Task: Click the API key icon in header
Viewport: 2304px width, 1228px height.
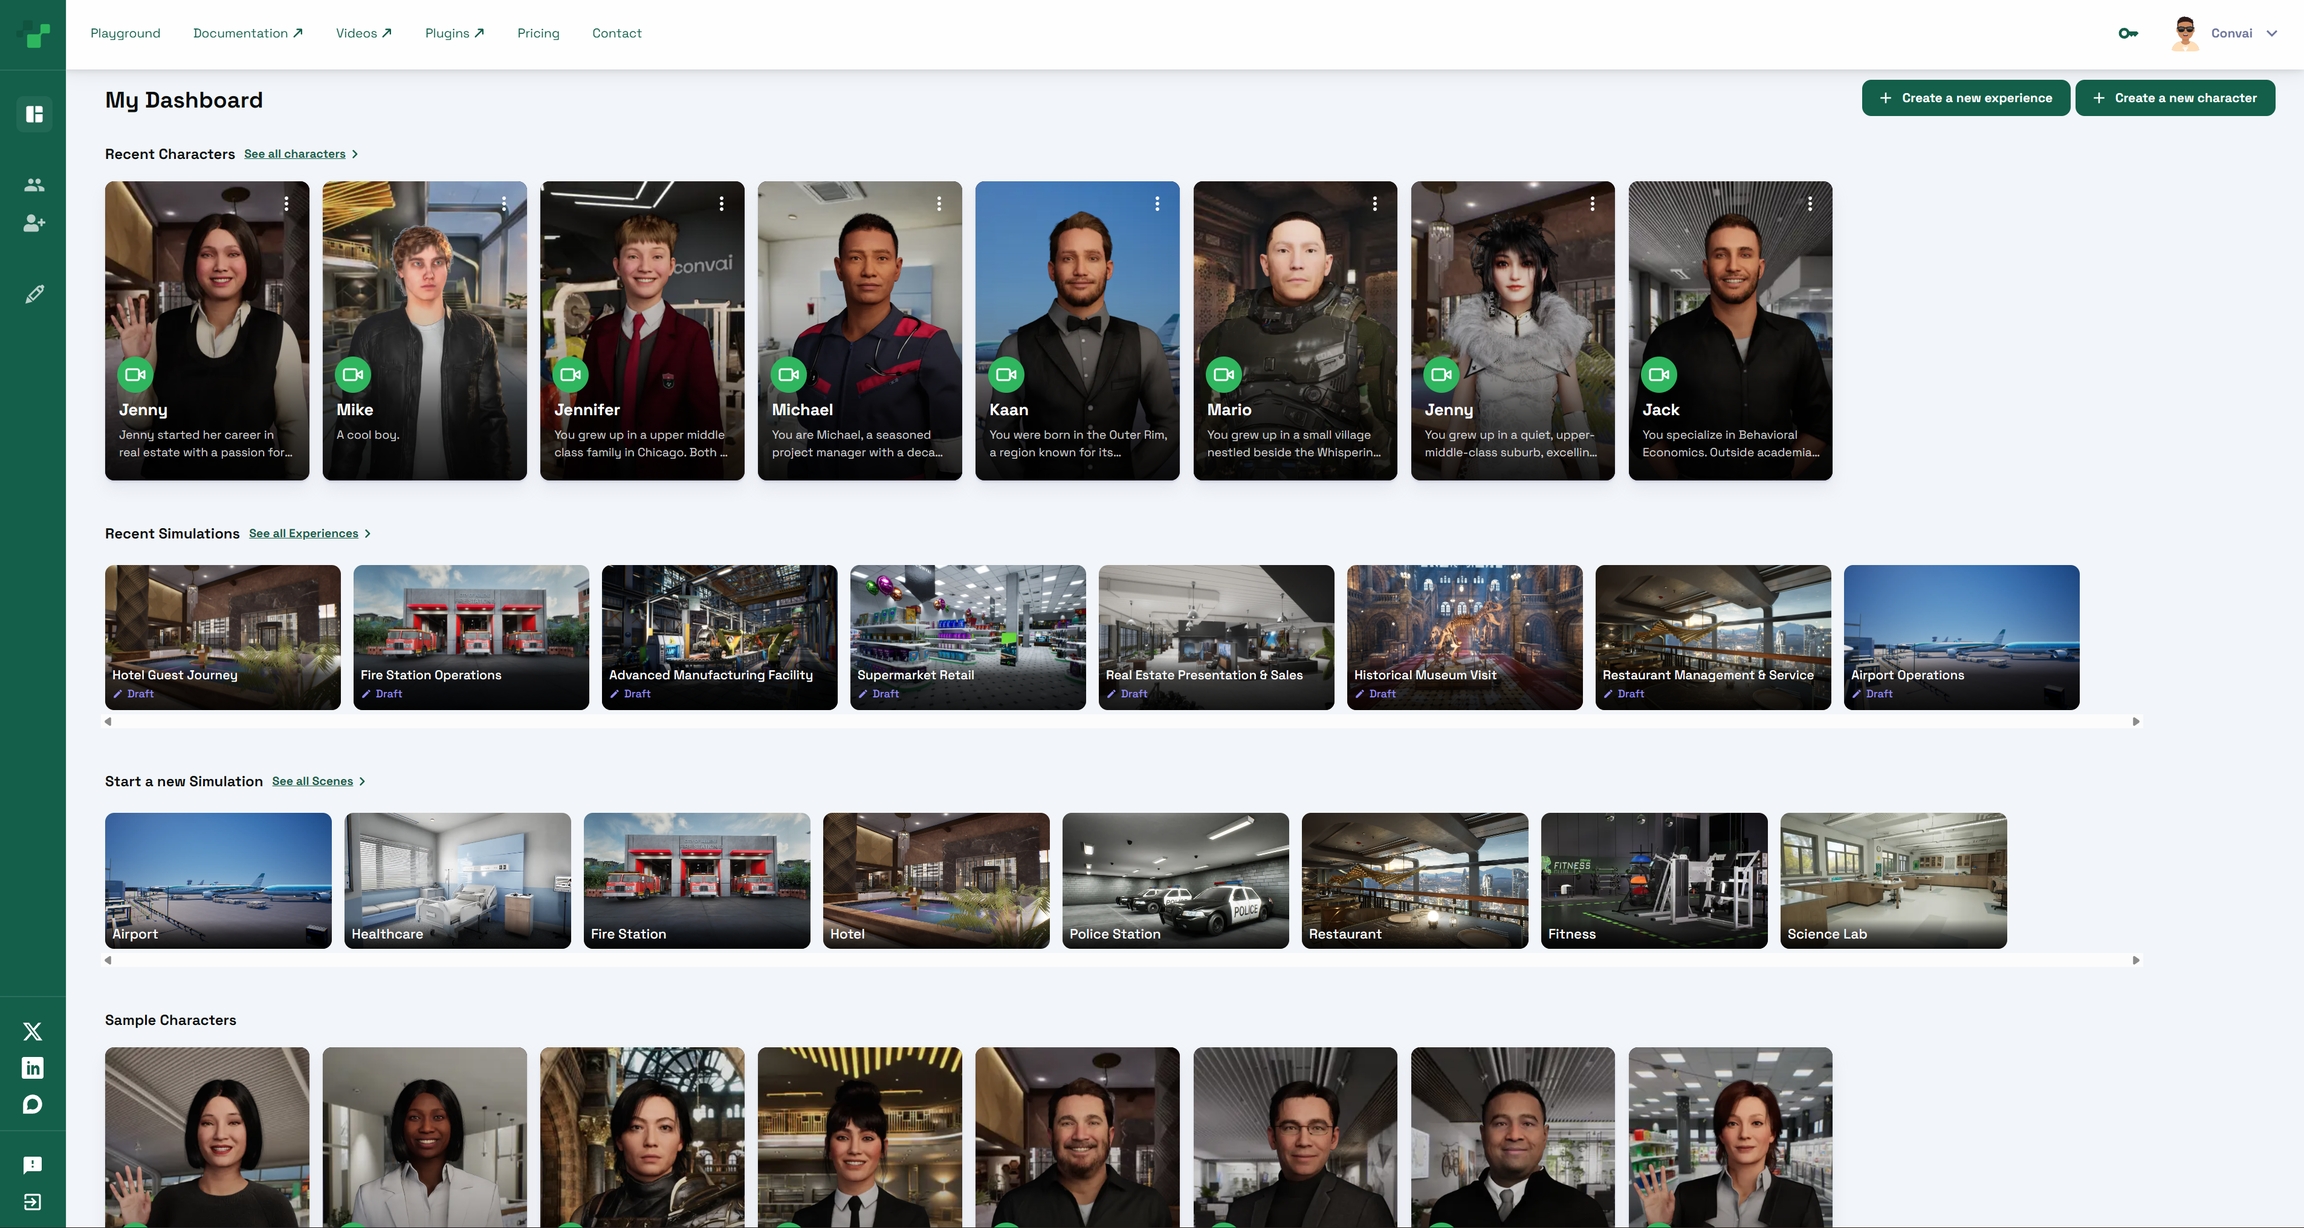Action: click(2128, 33)
